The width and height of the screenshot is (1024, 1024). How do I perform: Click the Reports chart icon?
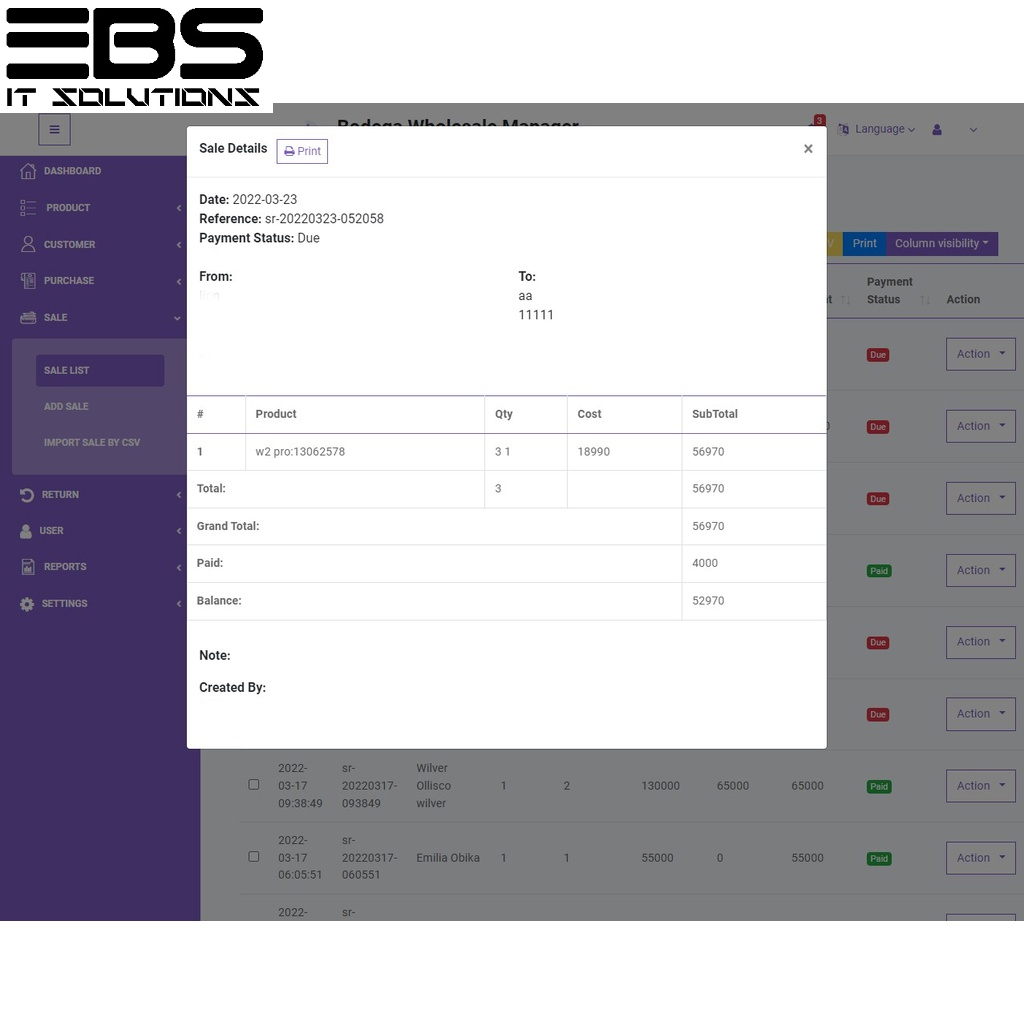coord(27,567)
